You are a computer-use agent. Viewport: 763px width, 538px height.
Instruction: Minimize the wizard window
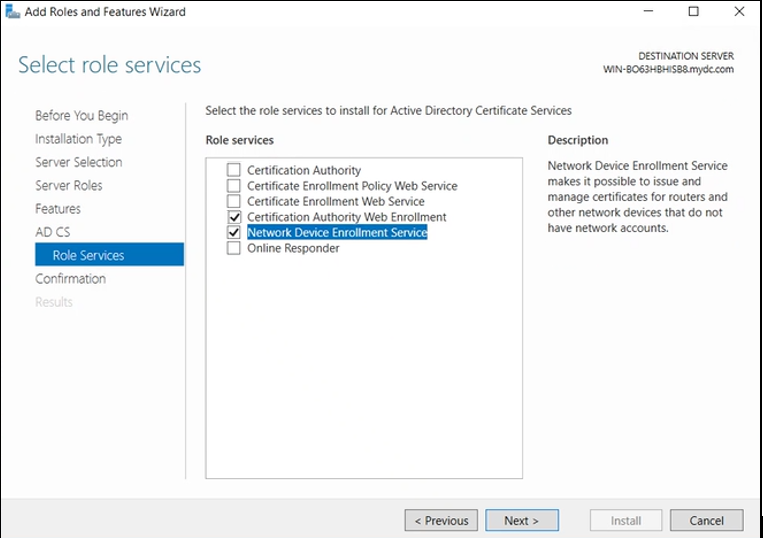(x=648, y=11)
